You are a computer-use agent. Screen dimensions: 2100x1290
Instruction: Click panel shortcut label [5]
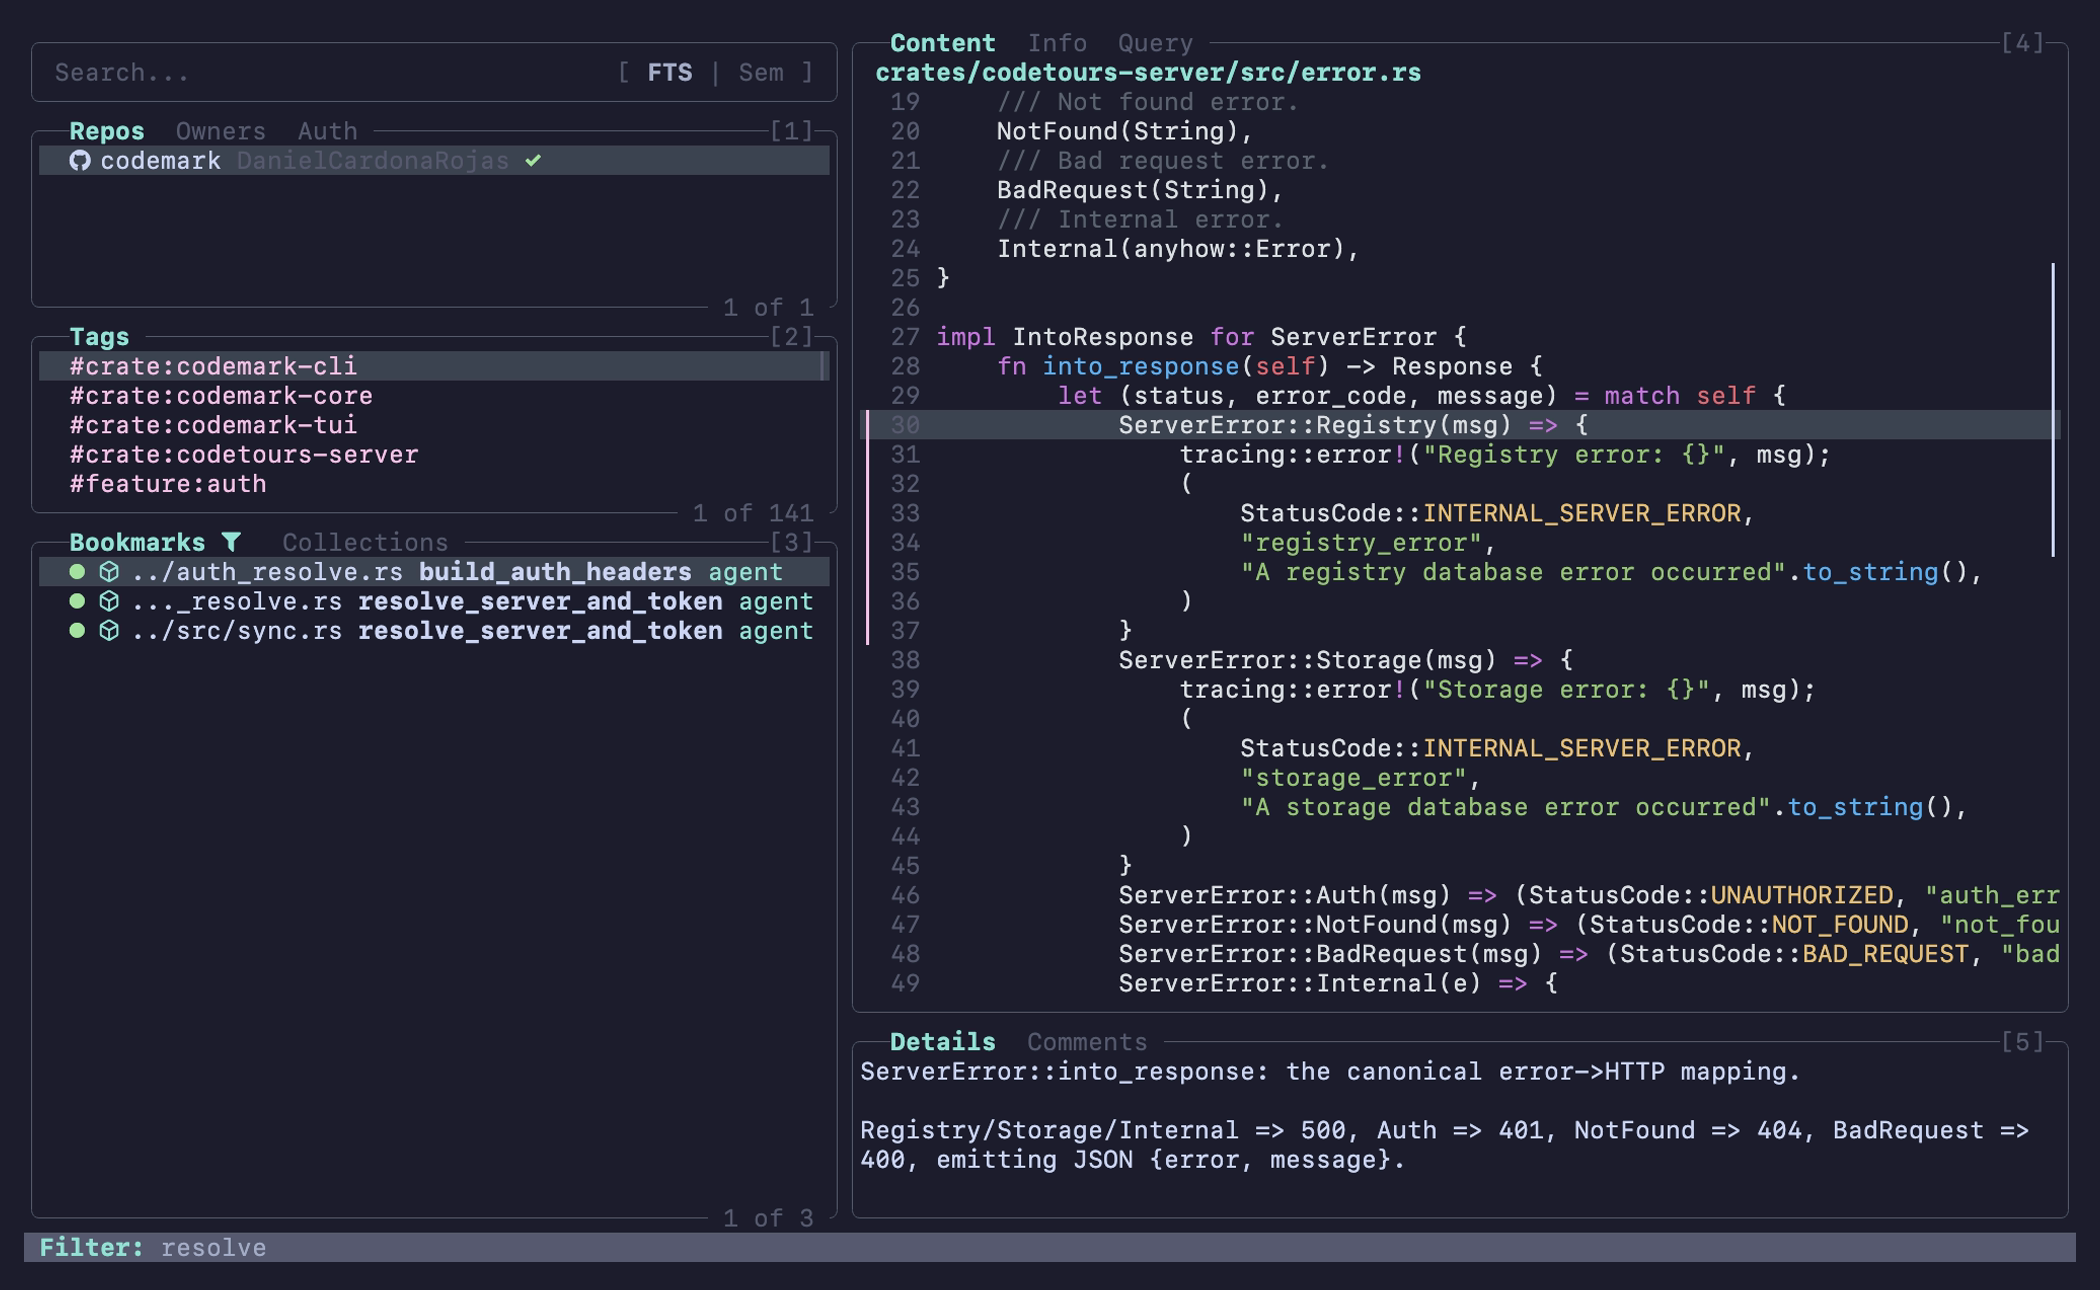tap(2022, 1042)
